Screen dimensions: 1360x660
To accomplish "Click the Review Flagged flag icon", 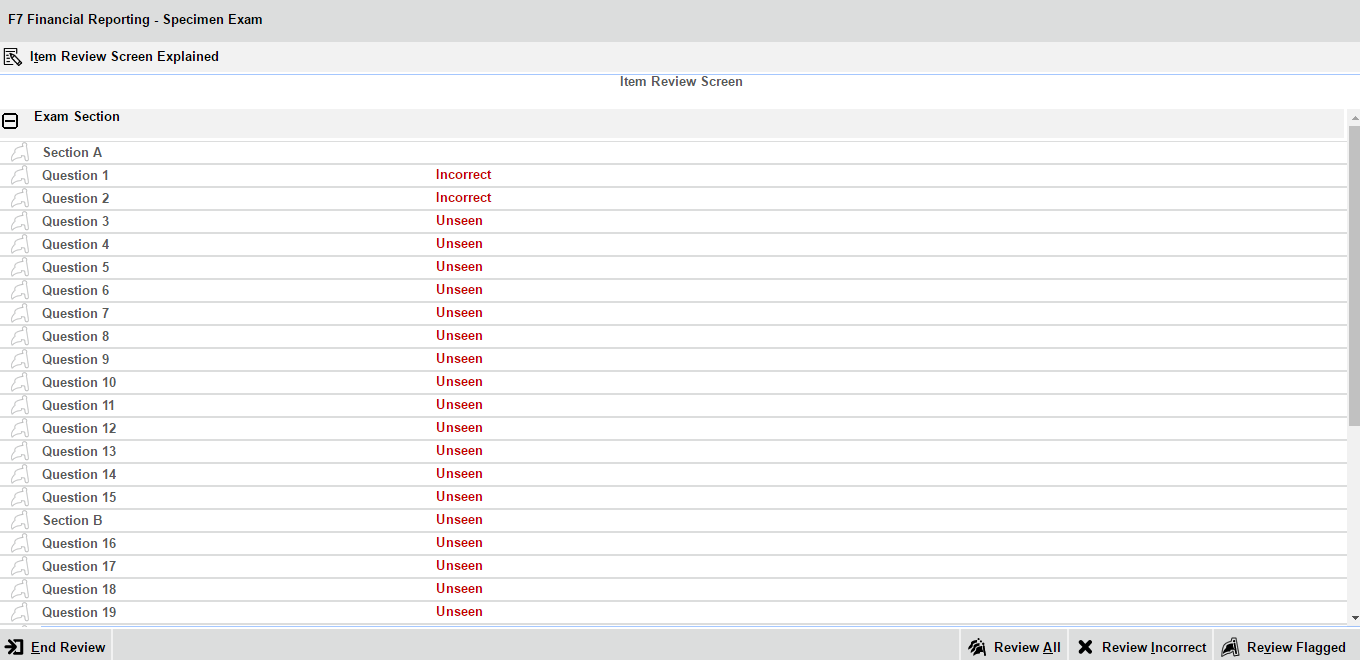I will coord(1230,647).
